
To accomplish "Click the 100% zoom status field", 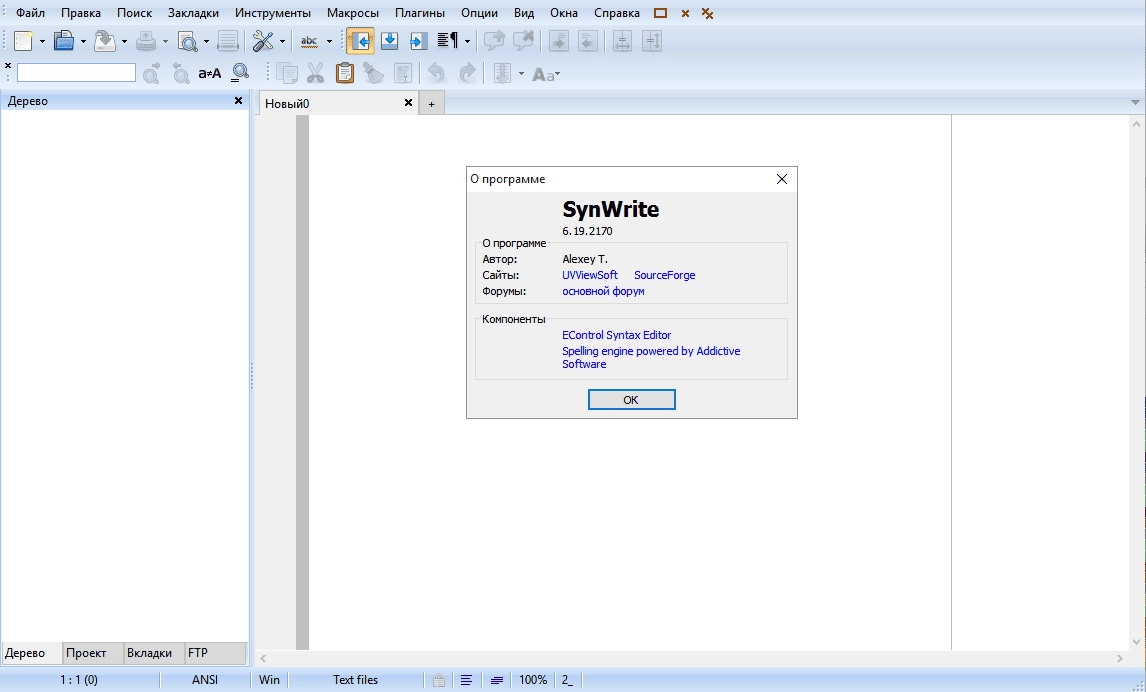I will coord(533,680).
